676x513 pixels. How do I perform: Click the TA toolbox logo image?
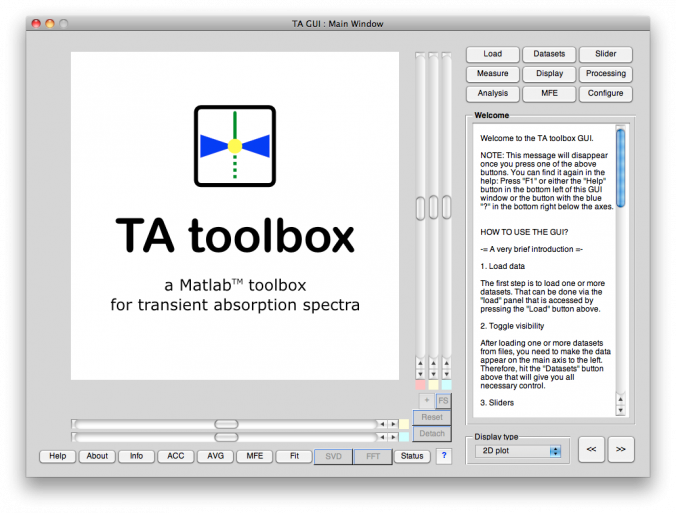click(x=235, y=146)
